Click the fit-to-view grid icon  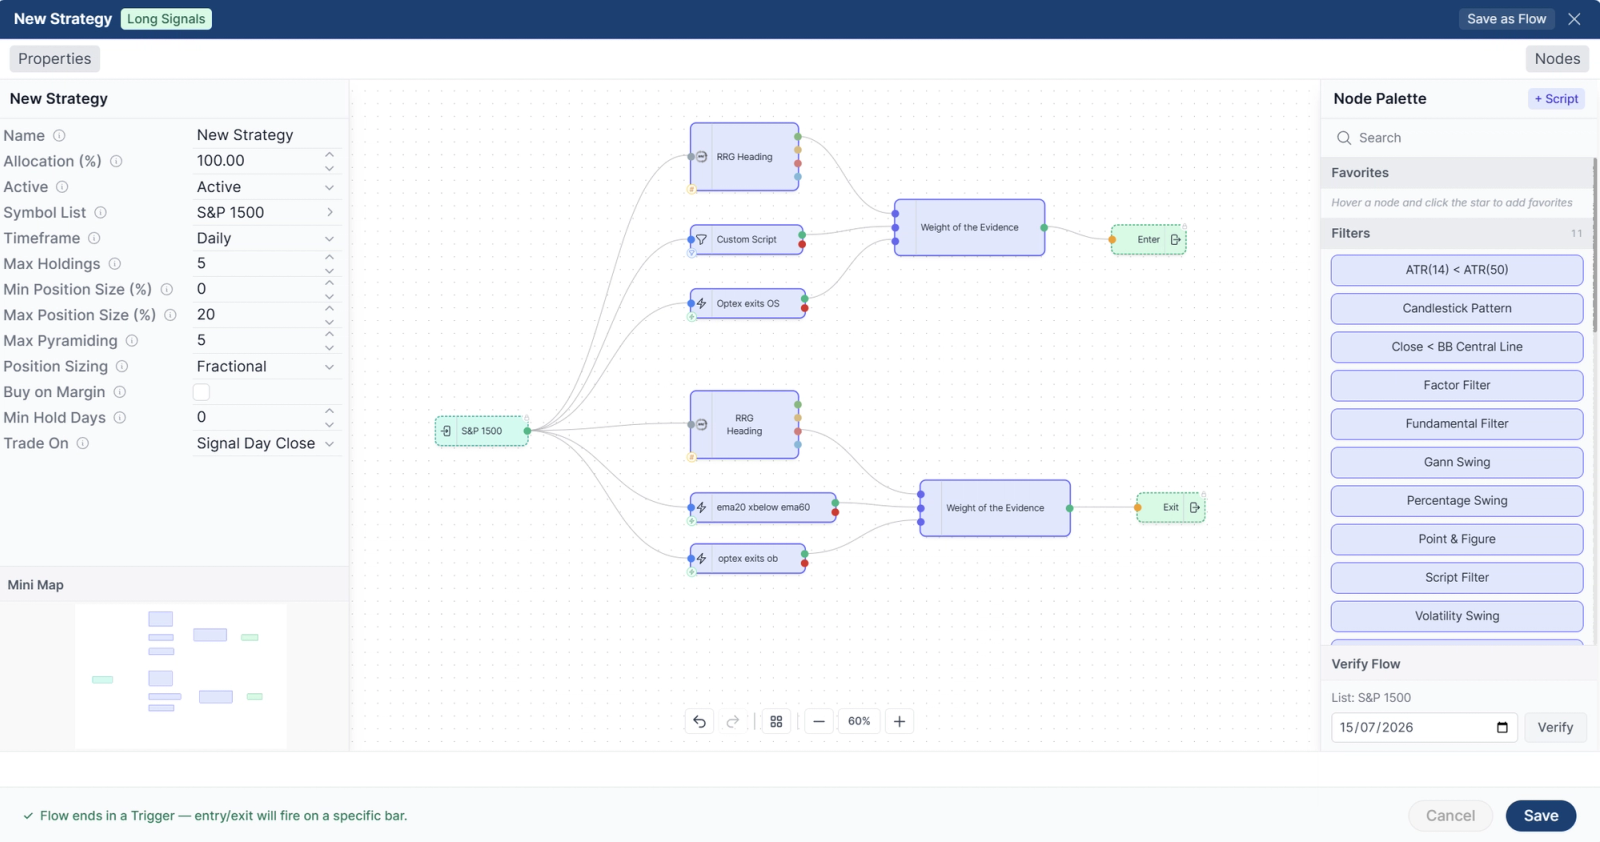(x=776, y=721)
